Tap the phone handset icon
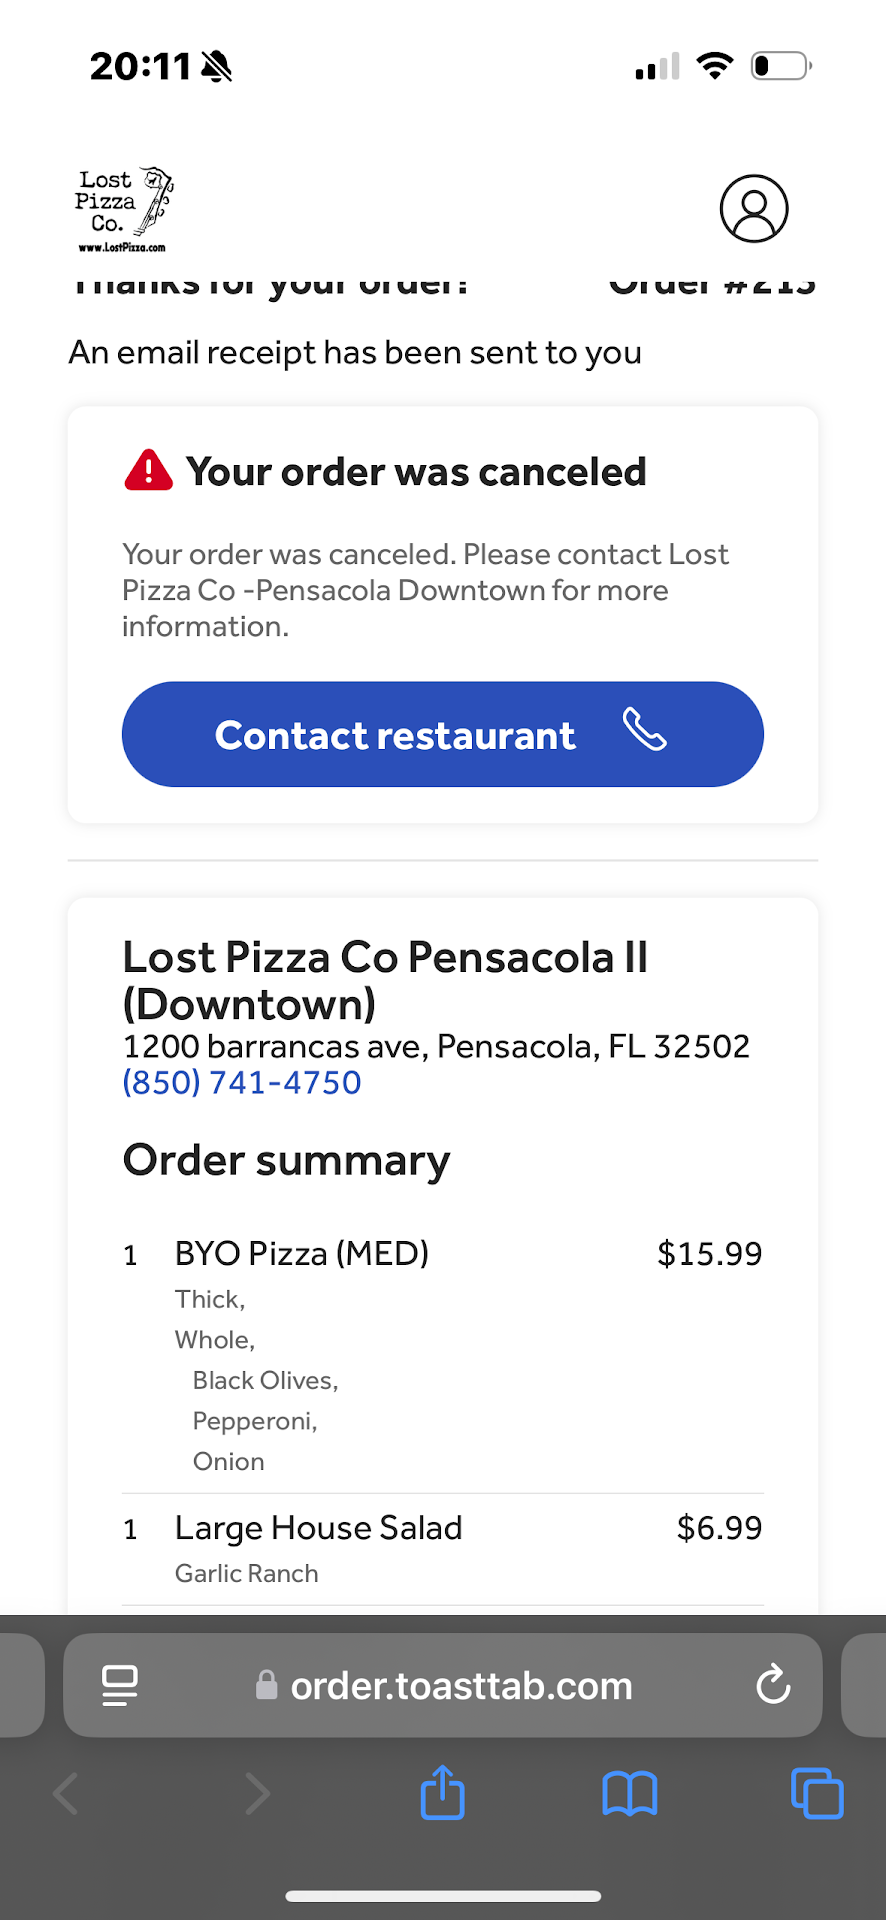Image resolution: width=886 pixels, height=1920 pixels. coord(645,730)
